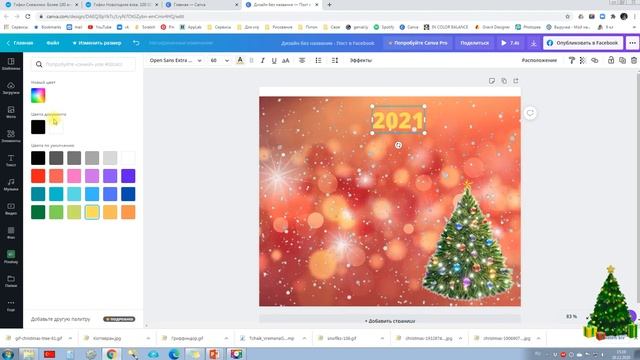Click the color search input field
The image size is (640, 360).
click(83, 64)
